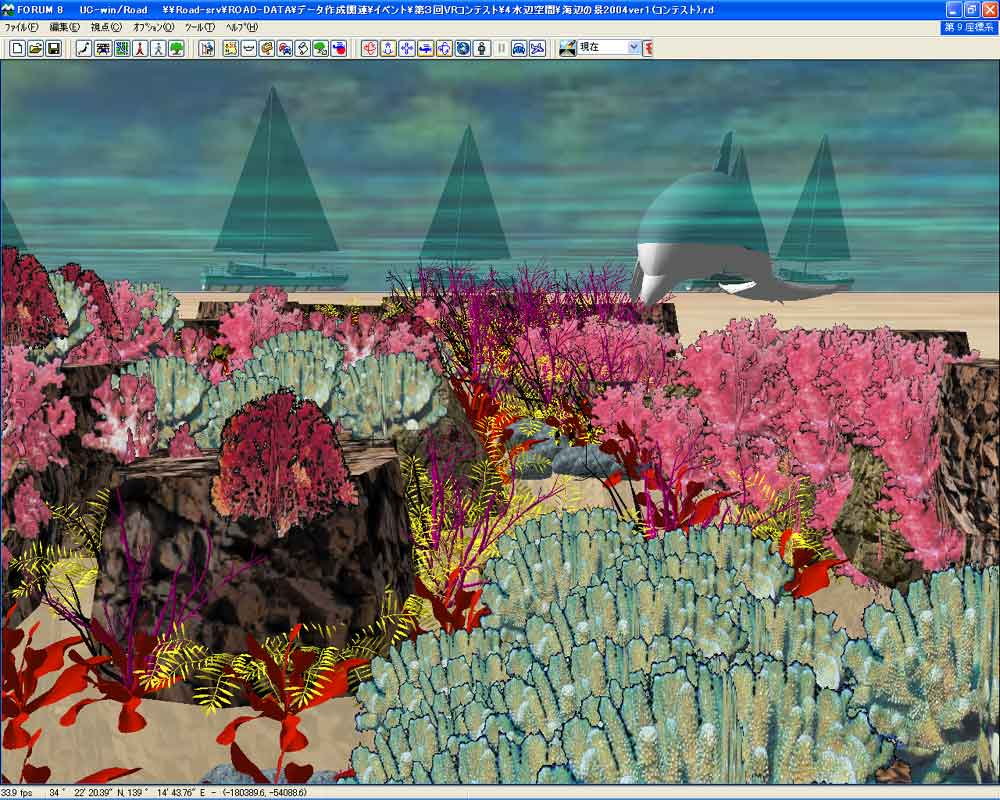
Task: Open the red and blue cars traffic icon
Action: pyautogui.click(x=285, y=48)
